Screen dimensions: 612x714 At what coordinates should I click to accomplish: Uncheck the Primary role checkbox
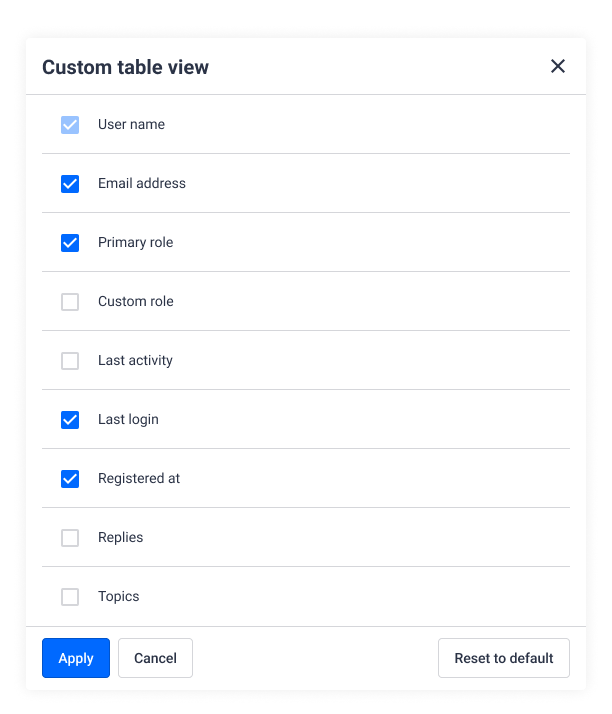[x=70, y=243]
